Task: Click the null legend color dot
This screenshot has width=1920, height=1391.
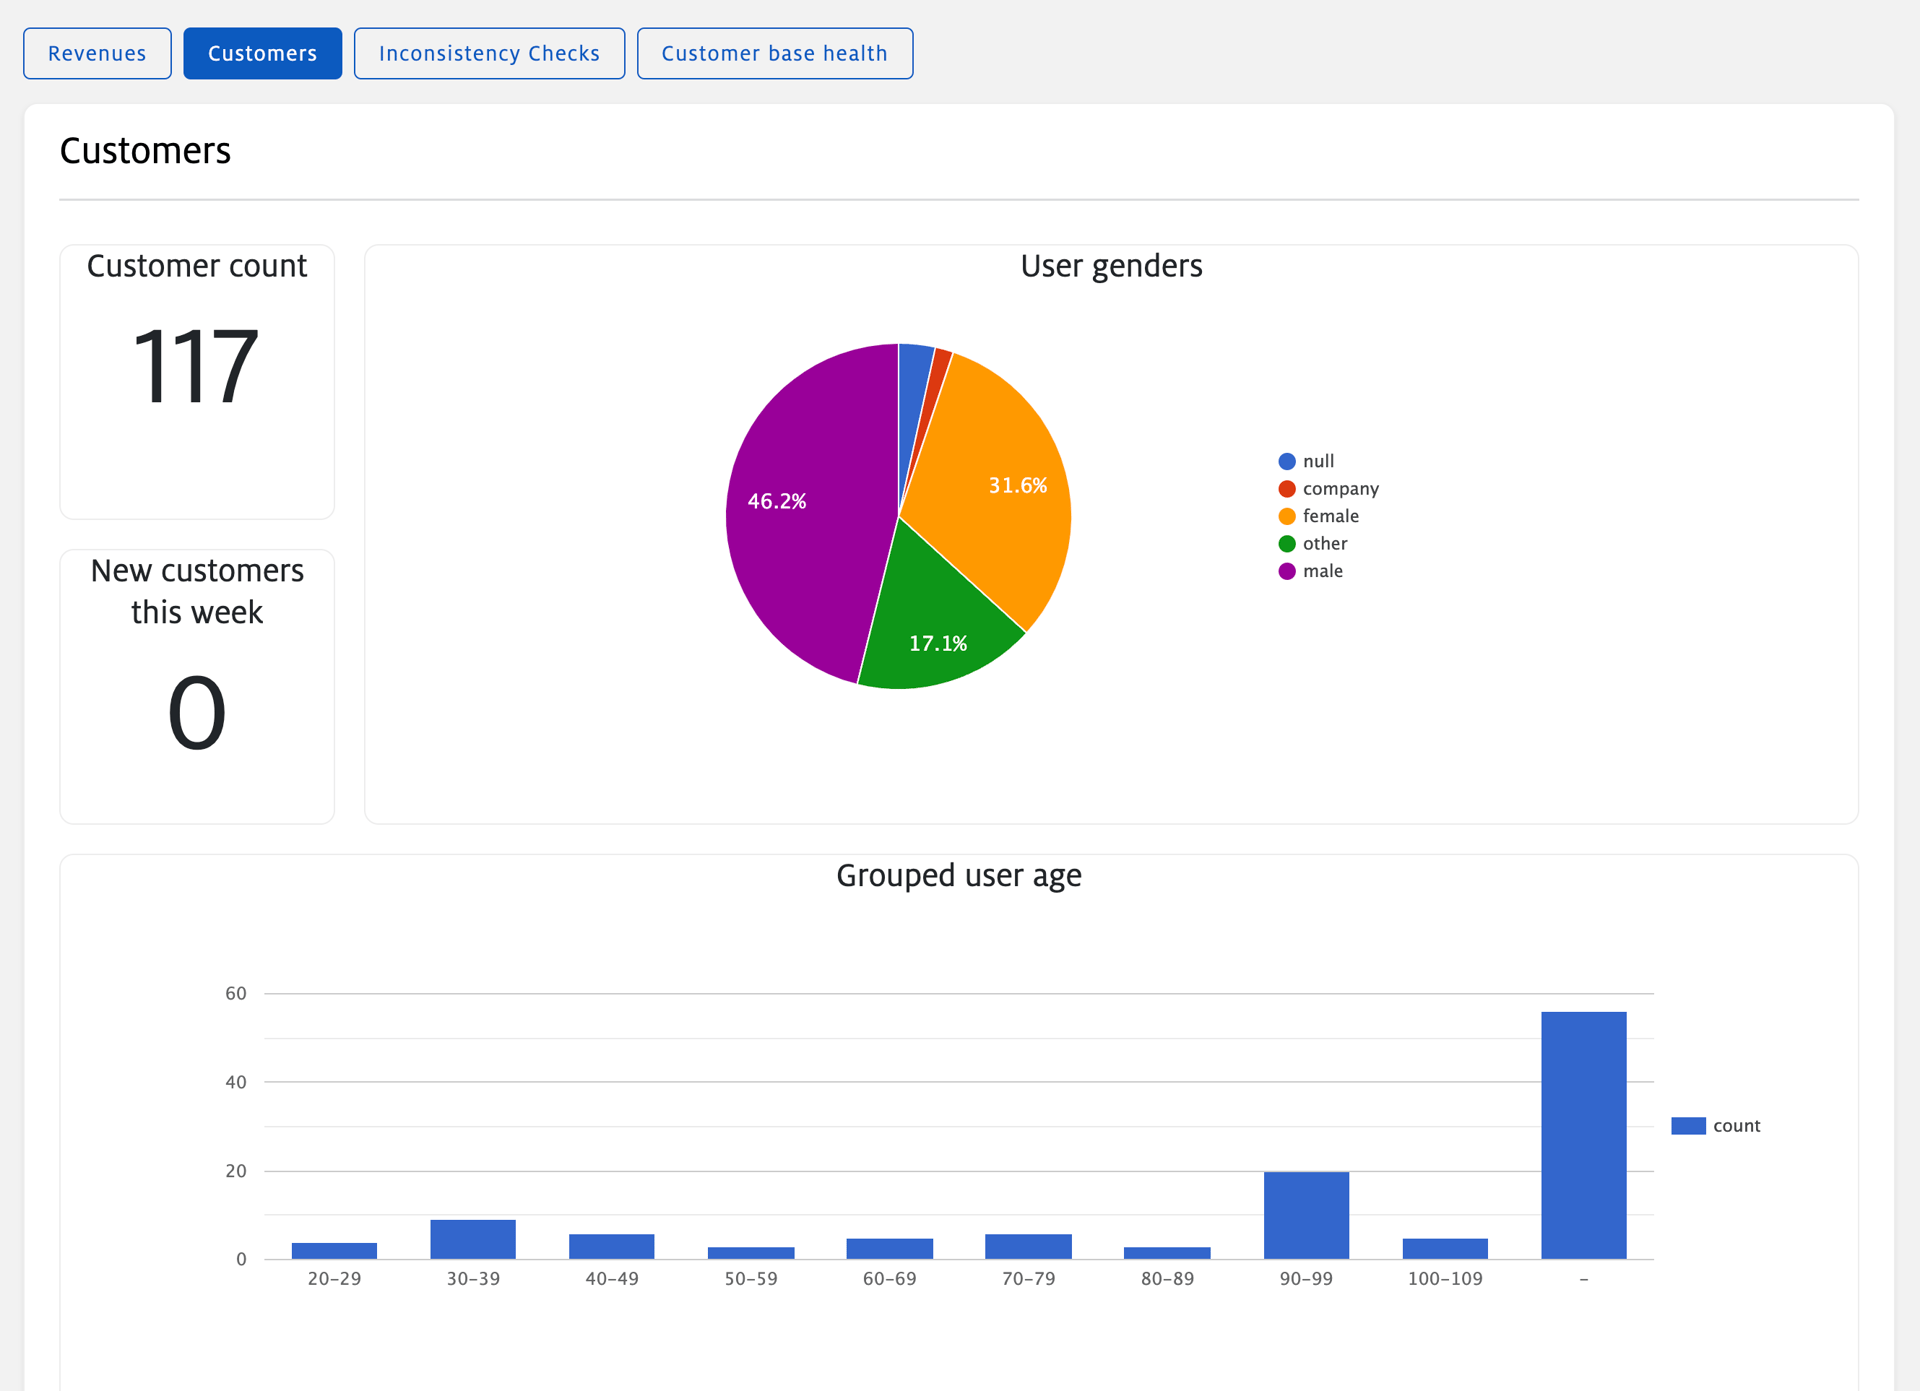Action: (1287, 461)
